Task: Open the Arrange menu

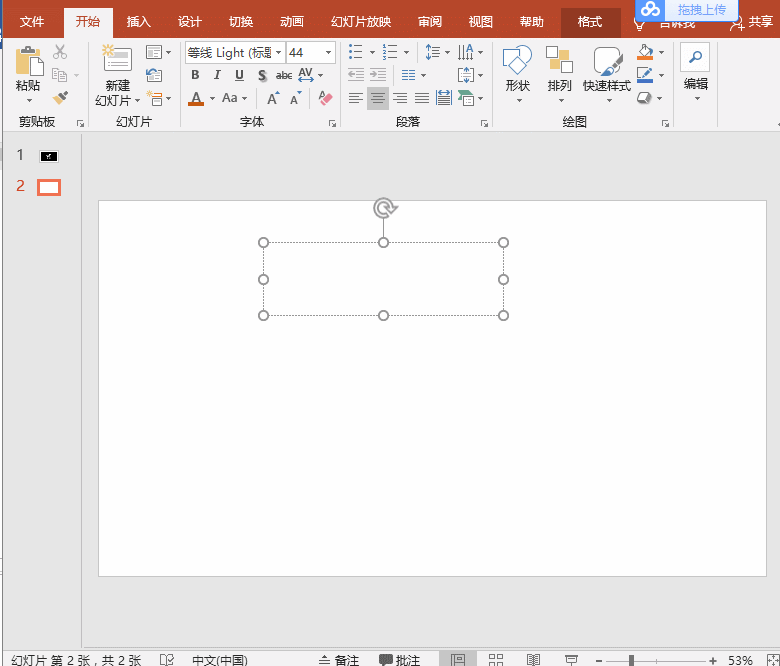Action: click(x=559, y=73)
